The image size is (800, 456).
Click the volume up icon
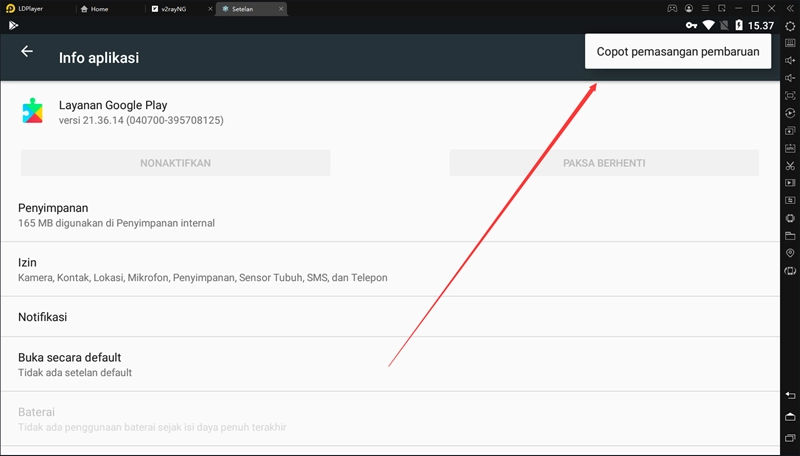click(x=790, y=61)
